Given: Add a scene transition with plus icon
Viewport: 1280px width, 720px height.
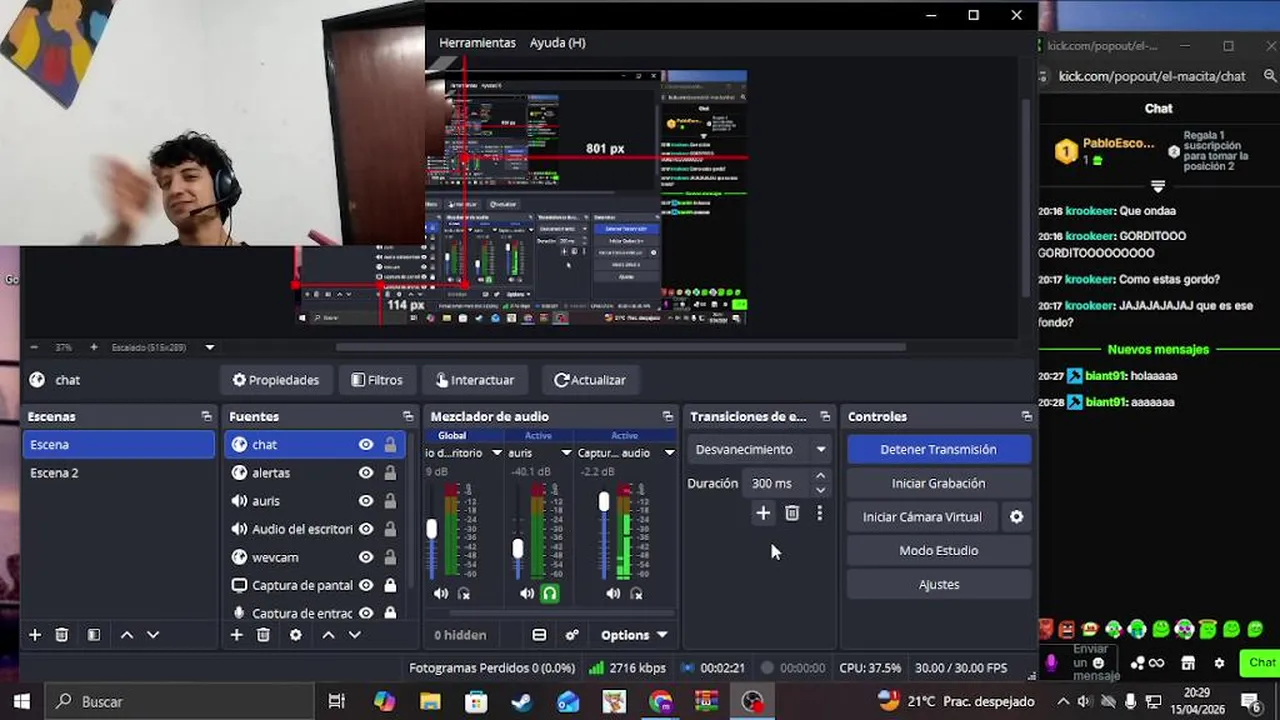Looking at the screenshot, I should [763, 513].
